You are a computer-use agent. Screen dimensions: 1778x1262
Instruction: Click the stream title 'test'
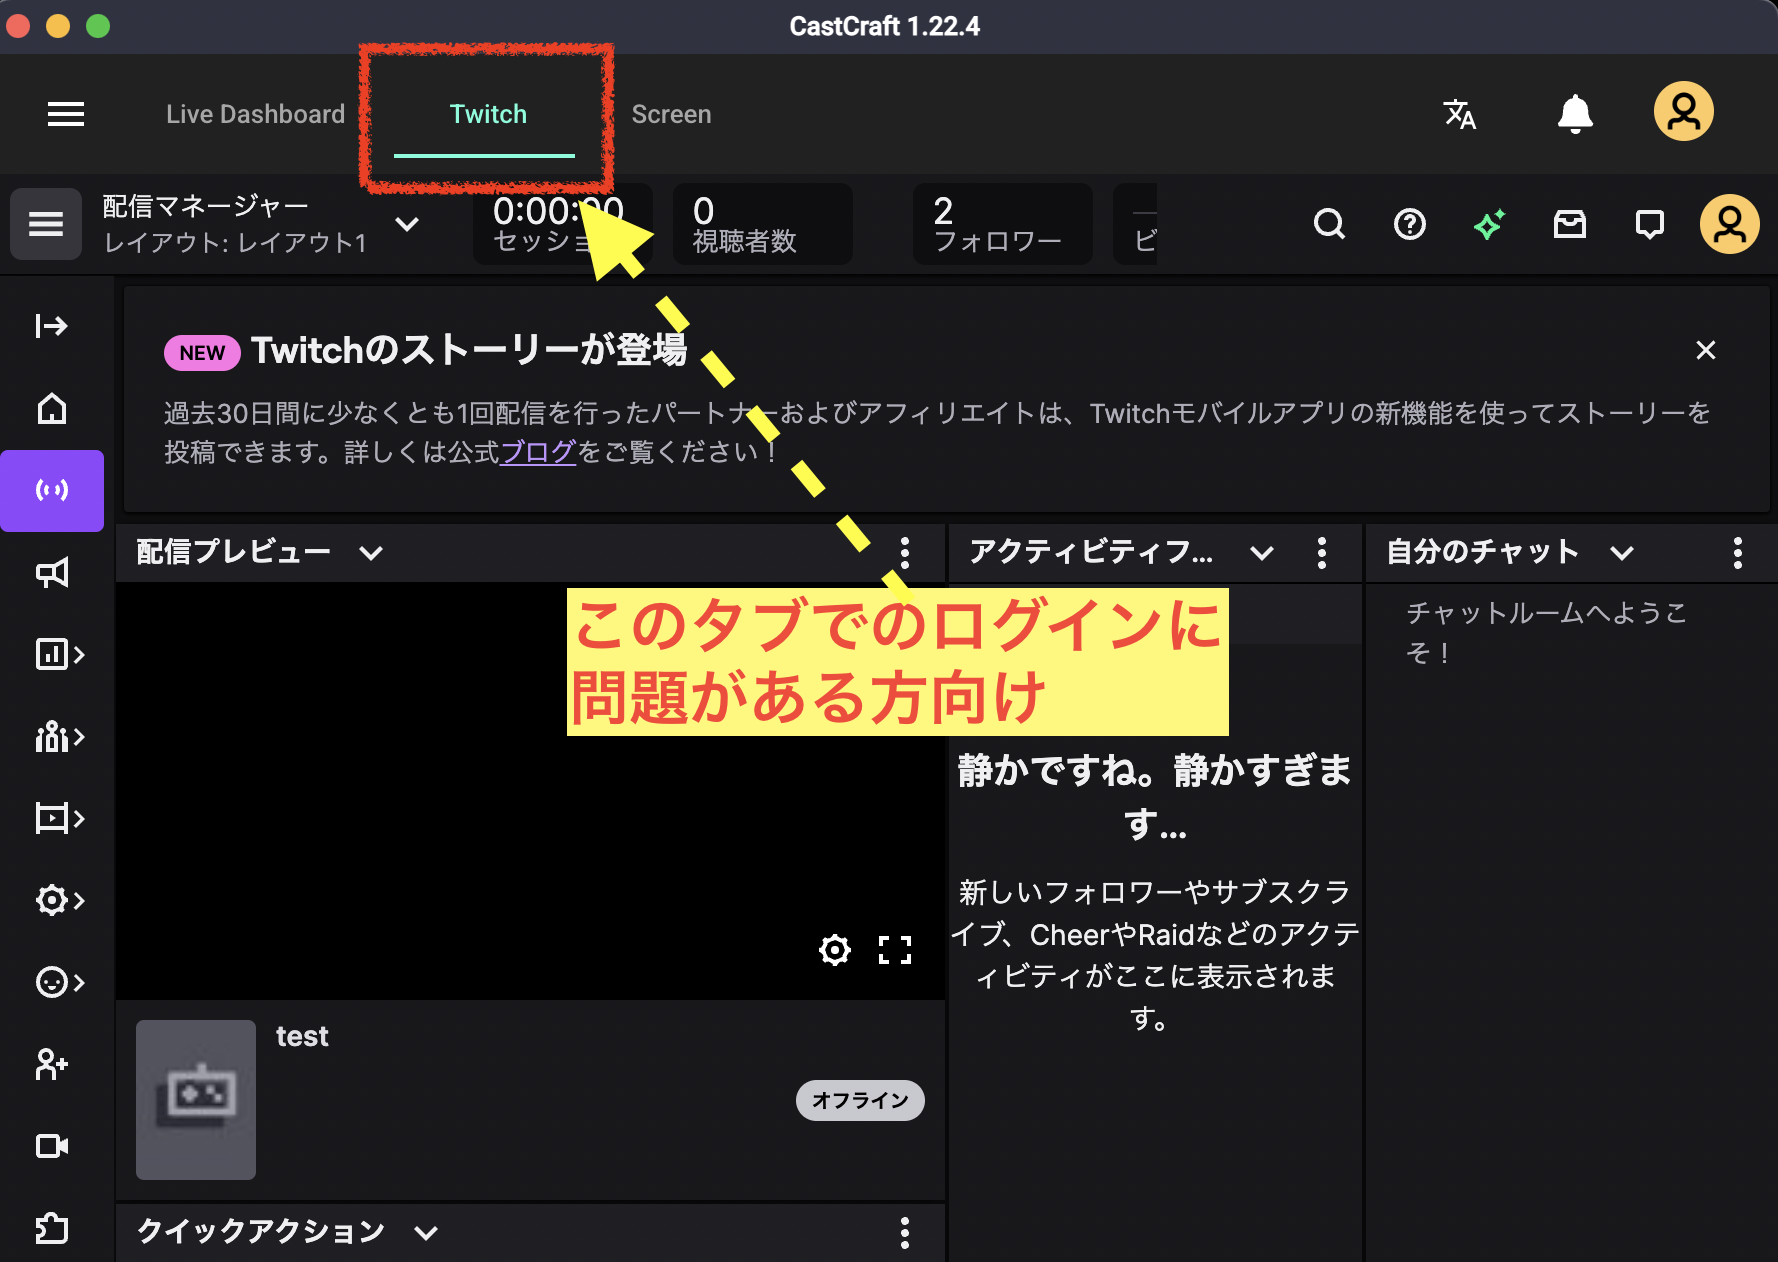pyautogui.click(x=302, y=1036)
